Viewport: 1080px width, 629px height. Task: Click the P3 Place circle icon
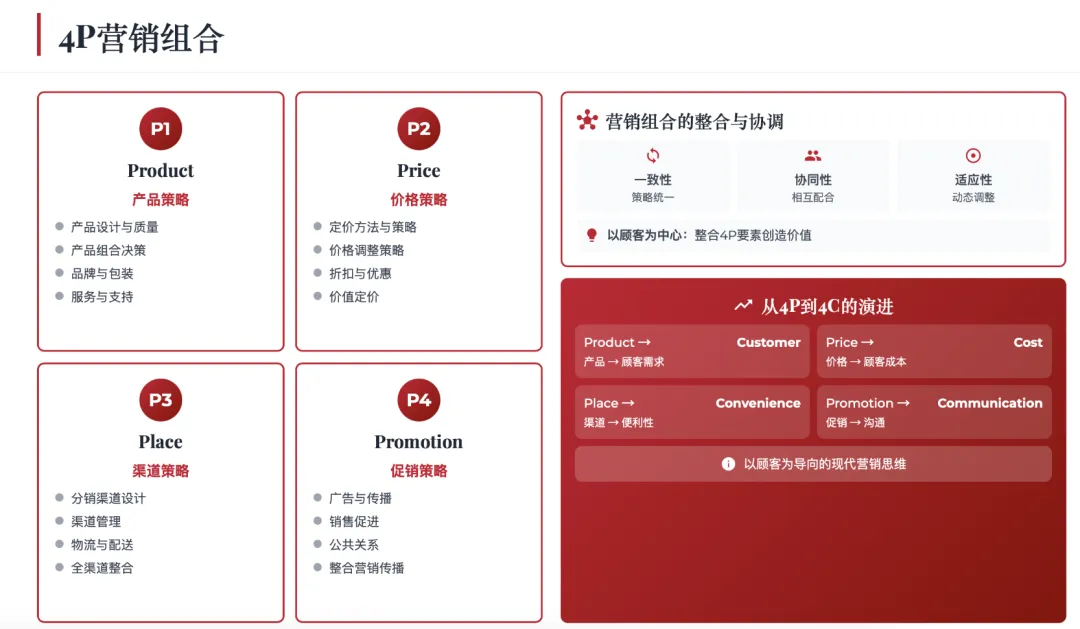(159, 400)
